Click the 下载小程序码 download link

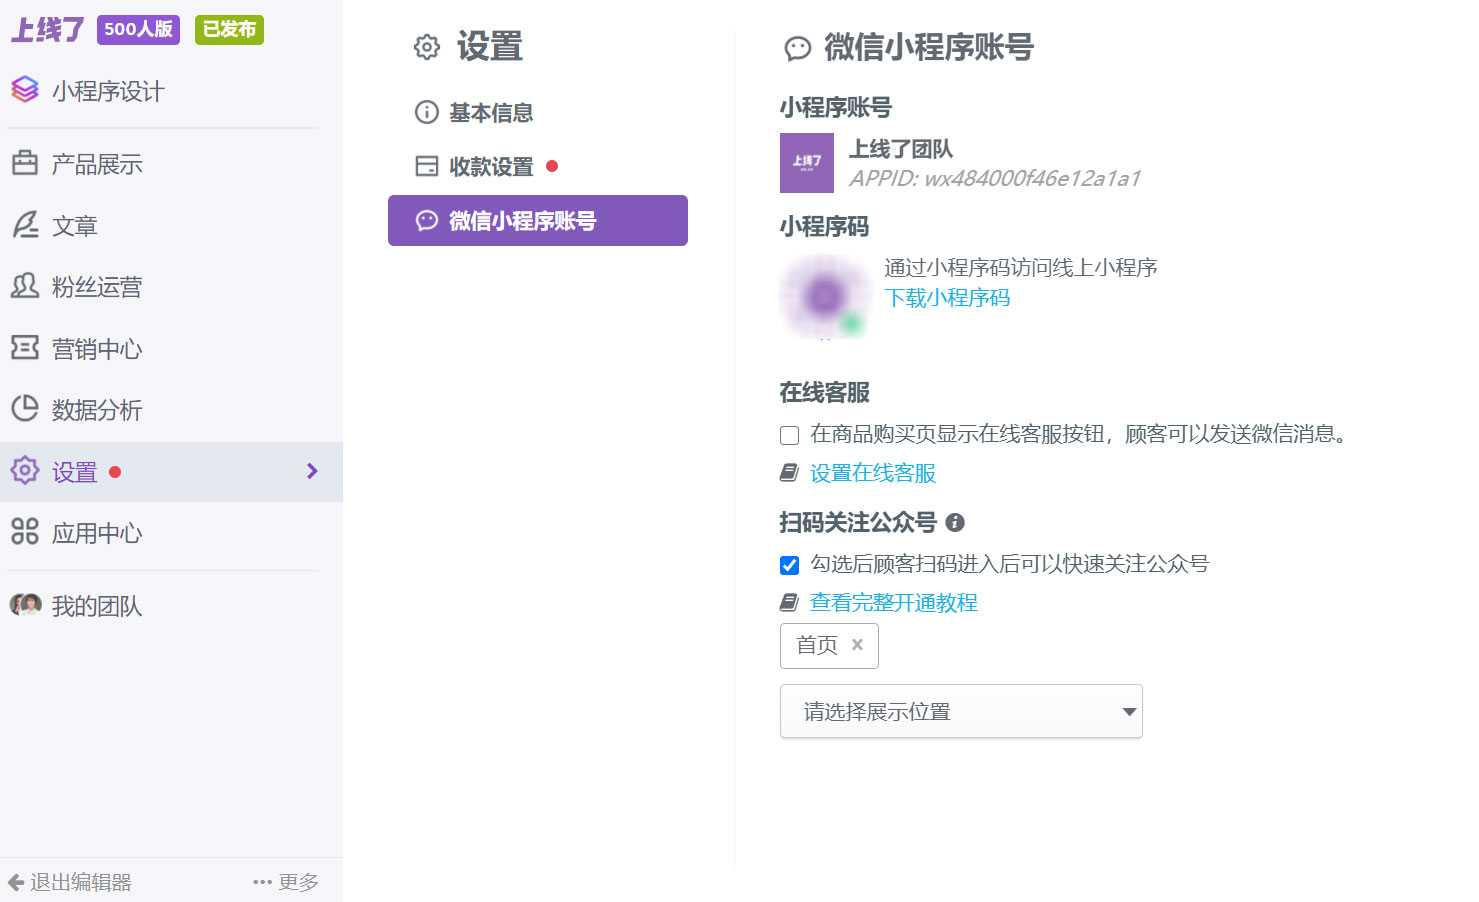(x=947, y=297)
